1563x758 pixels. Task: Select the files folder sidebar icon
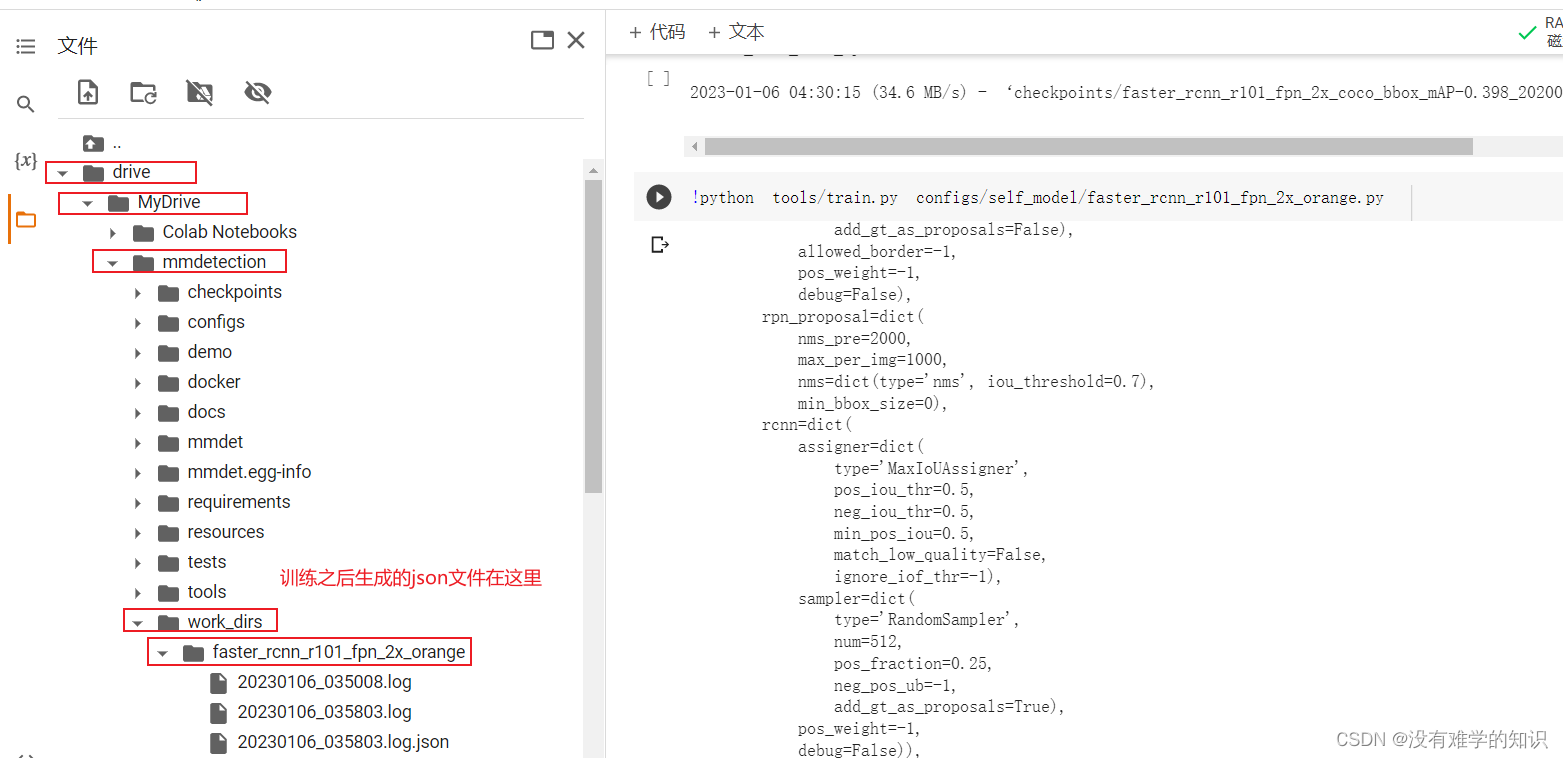tap(26, 220)
